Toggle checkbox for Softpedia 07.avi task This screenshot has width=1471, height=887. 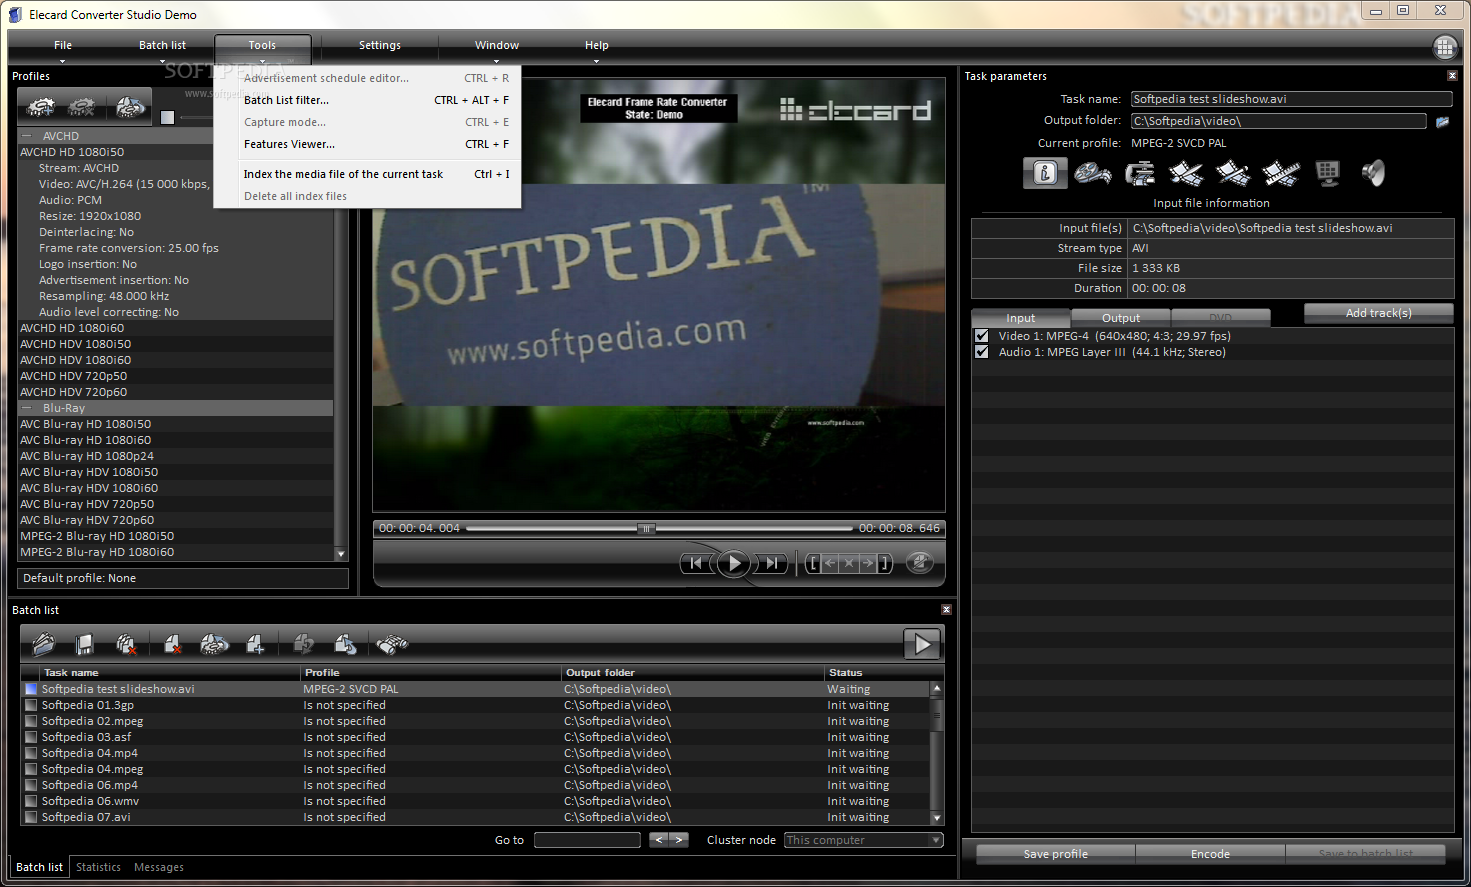click(31, 817)
